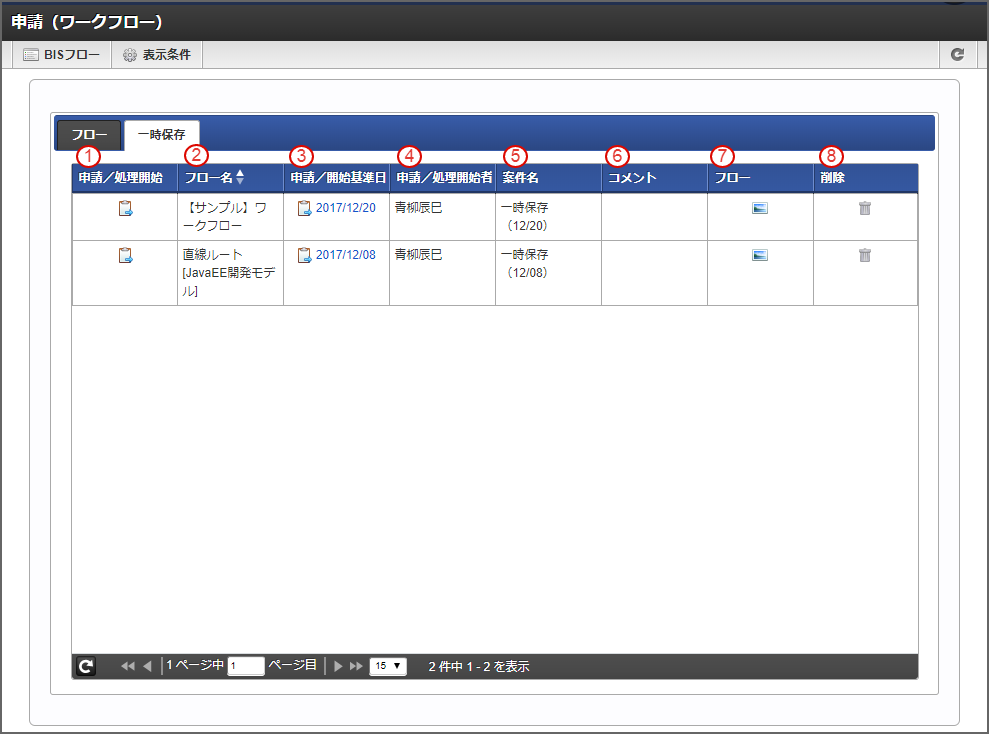Switch to the フロー tab

pos(89,135)
